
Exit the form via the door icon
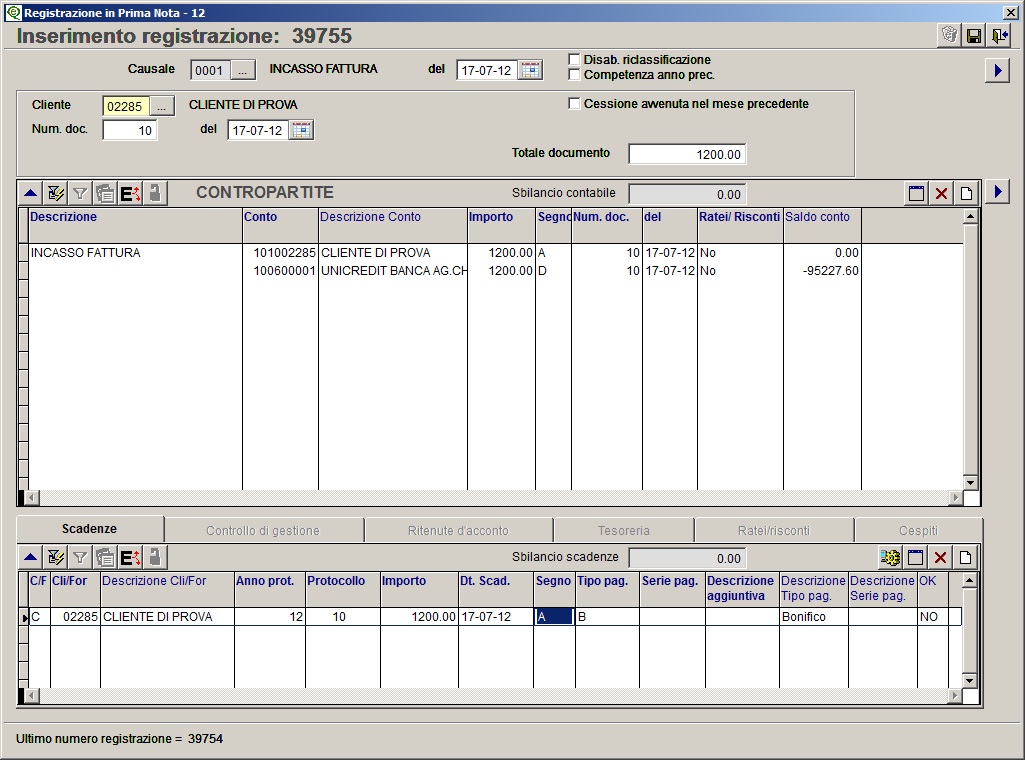(998, 35)
